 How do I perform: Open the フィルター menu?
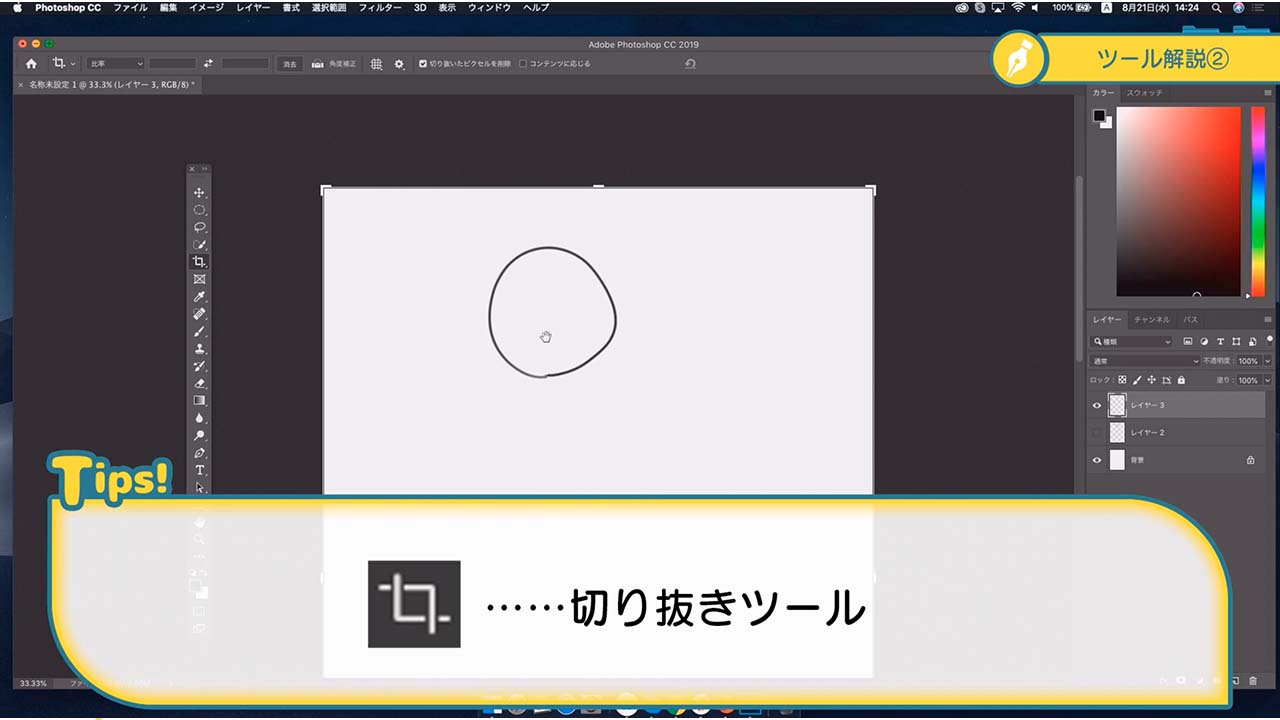coord(380,7)
